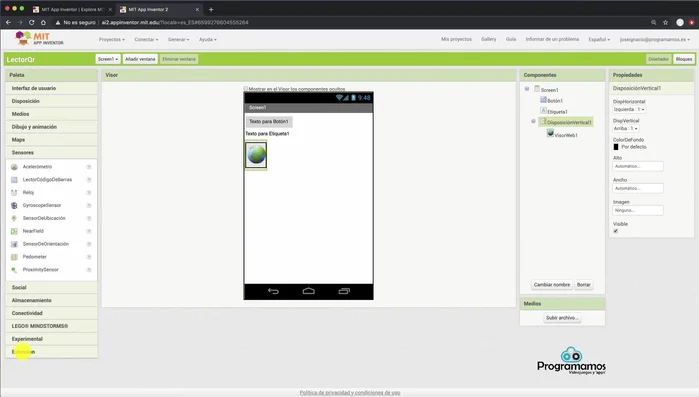Screen dimensions: 699x397
Task: Click the Borrar button
Action: [584, 284]
